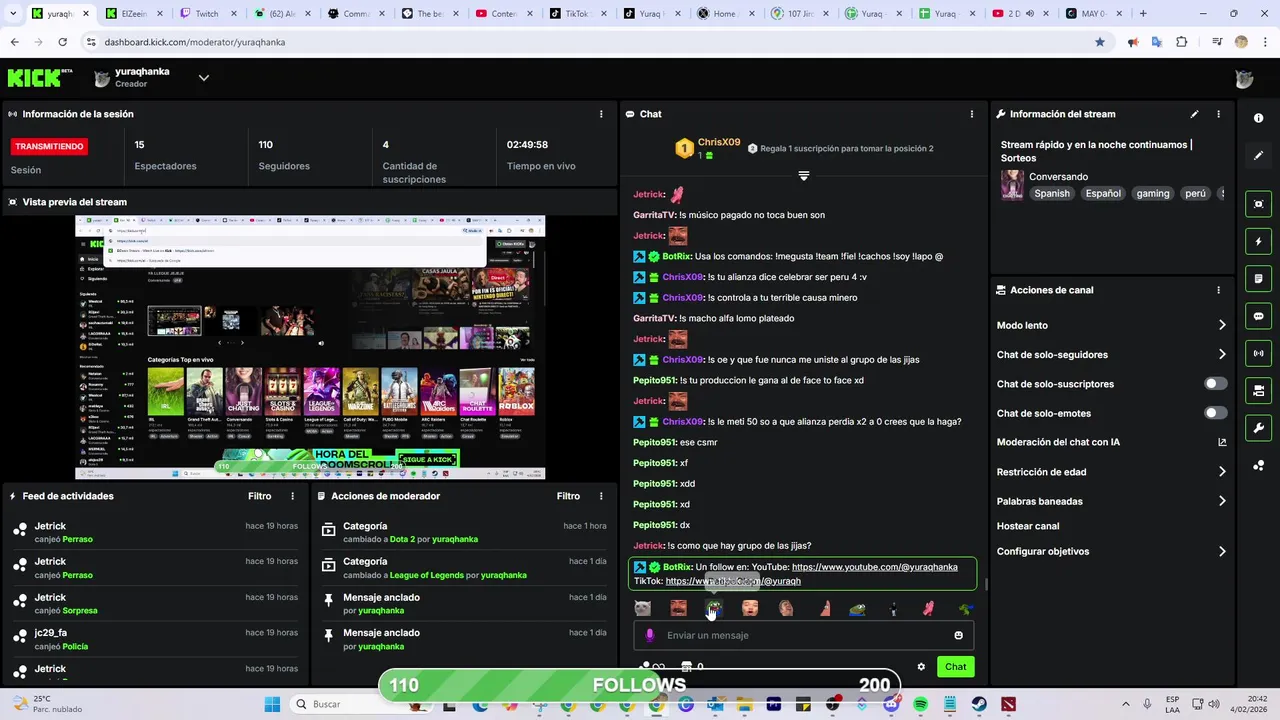Open stream info icon in right sidebar
This screenshot has width=1280, height=720.
[x=1258, y=118]
